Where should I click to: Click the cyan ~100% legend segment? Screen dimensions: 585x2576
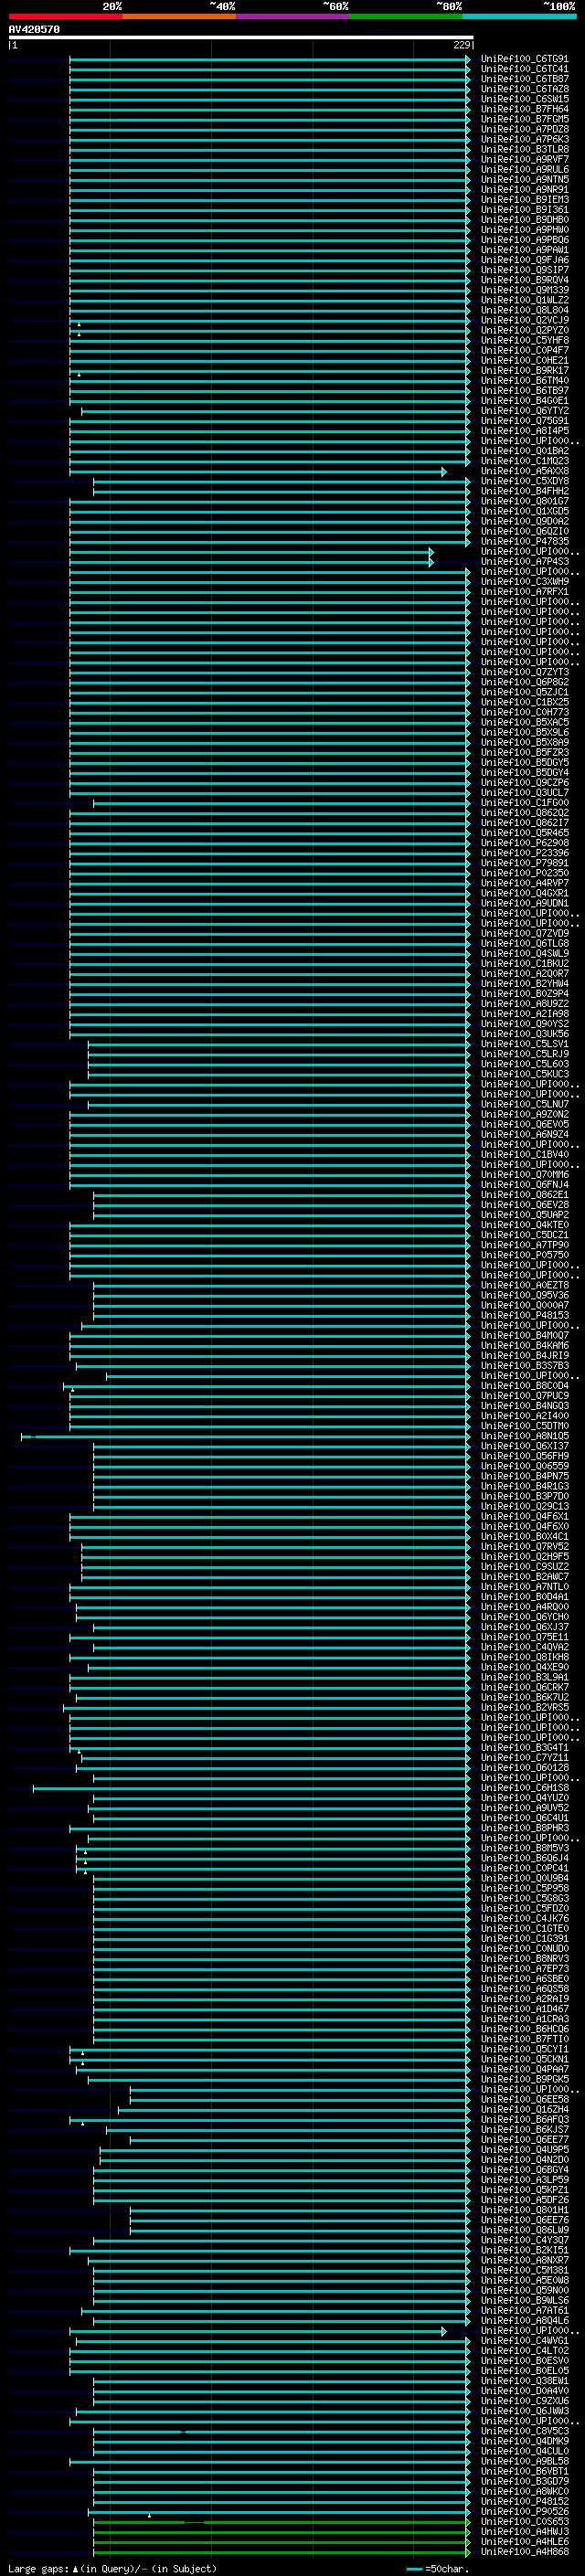tap(519, 16)
